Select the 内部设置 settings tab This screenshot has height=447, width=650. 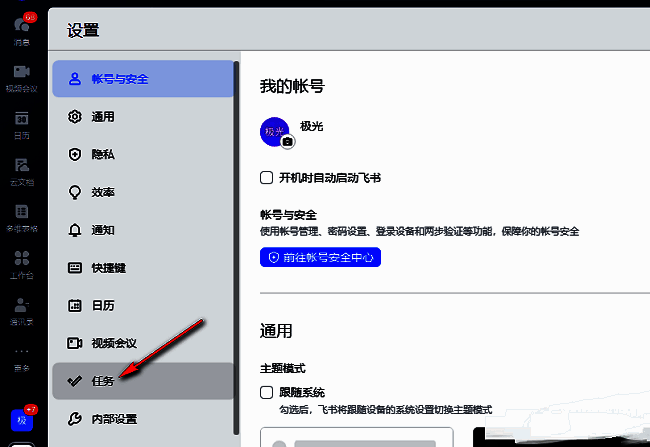tap(143, 419)
